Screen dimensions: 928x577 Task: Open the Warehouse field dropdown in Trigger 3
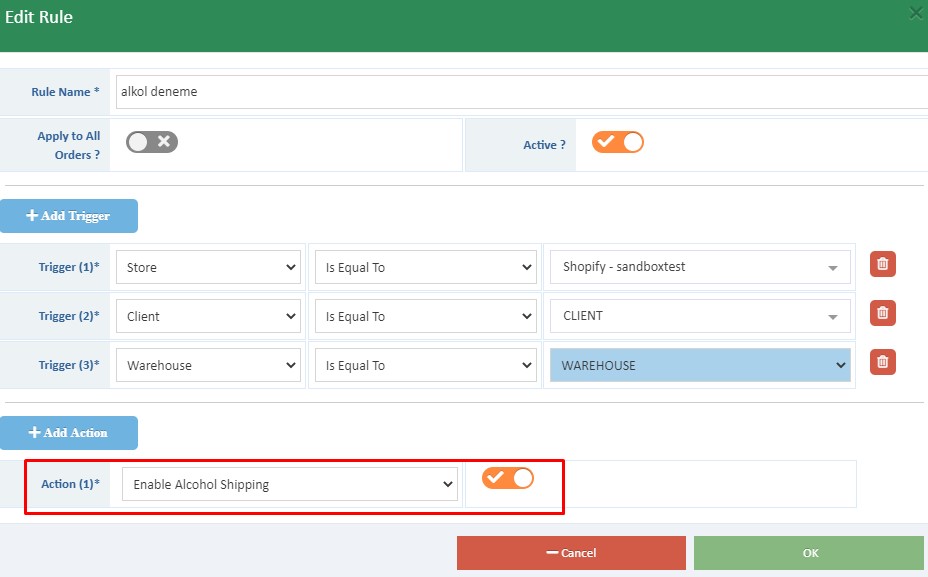point(208,365)
